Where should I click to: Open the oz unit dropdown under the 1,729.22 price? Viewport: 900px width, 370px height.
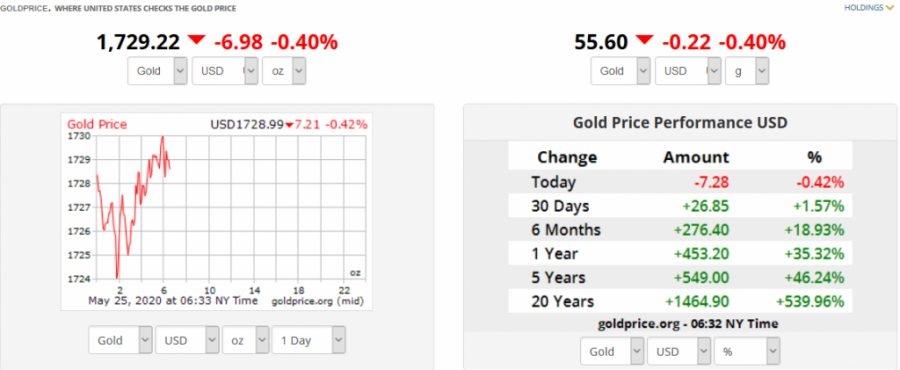pyautogui.click(x=284, y=71)
